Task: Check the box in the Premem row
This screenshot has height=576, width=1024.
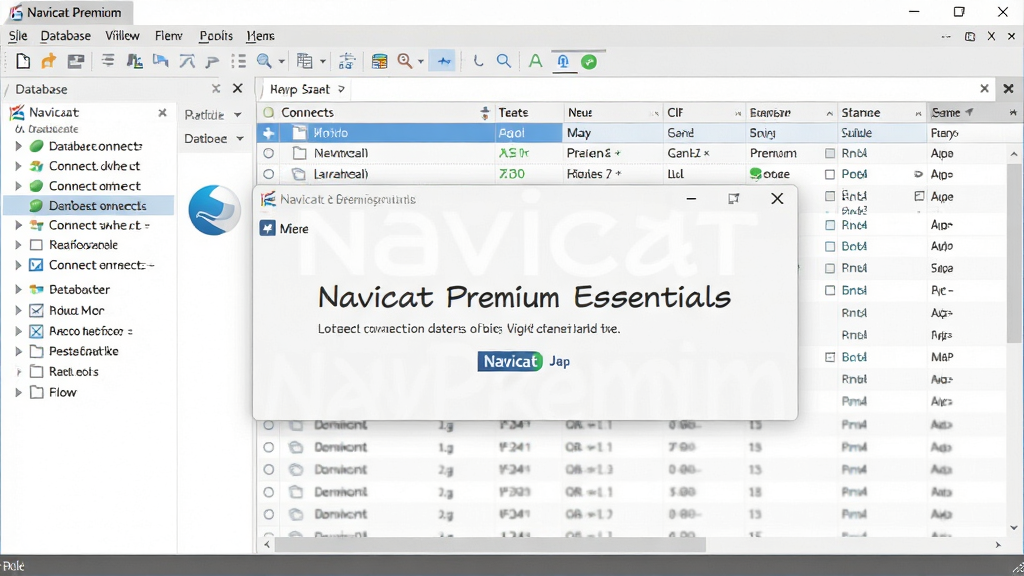Action: tap(829, 153)
